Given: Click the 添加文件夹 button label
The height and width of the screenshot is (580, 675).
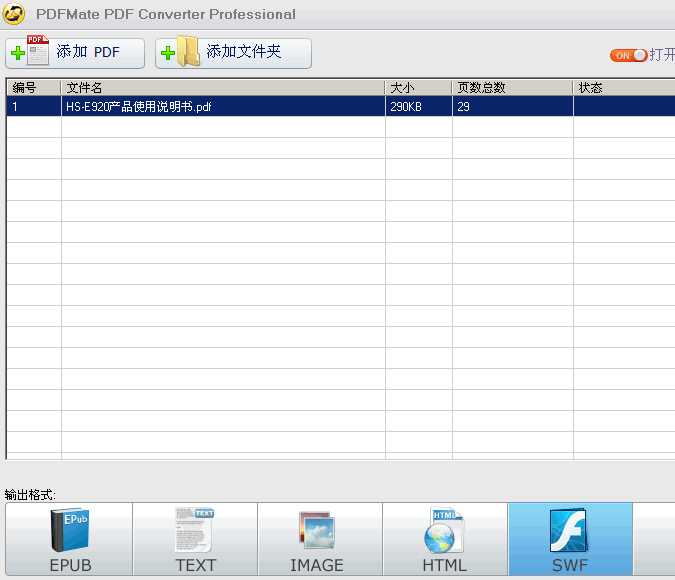Looking at the screenshot, I should (244, 53).
